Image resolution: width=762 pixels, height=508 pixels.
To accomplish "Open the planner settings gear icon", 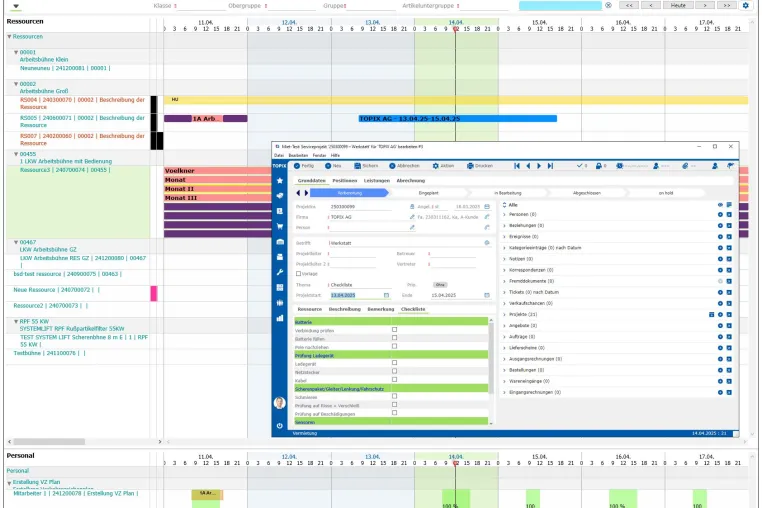I will pos(745,5).
